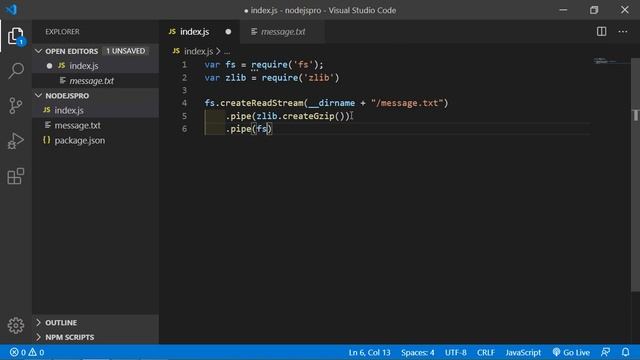Open notifications bell in status bar
Viewport: 640px width, 360px height.
coord(625,352)
